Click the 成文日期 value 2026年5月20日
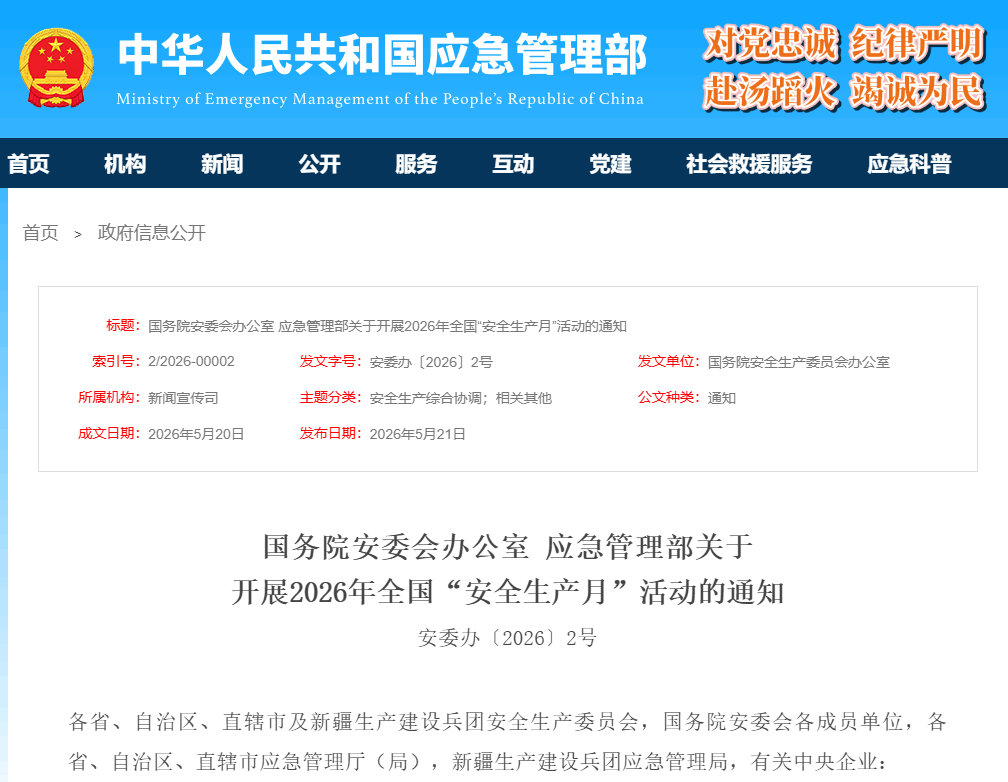Viewport: 1008px width, 782px height. coord(196,434)
